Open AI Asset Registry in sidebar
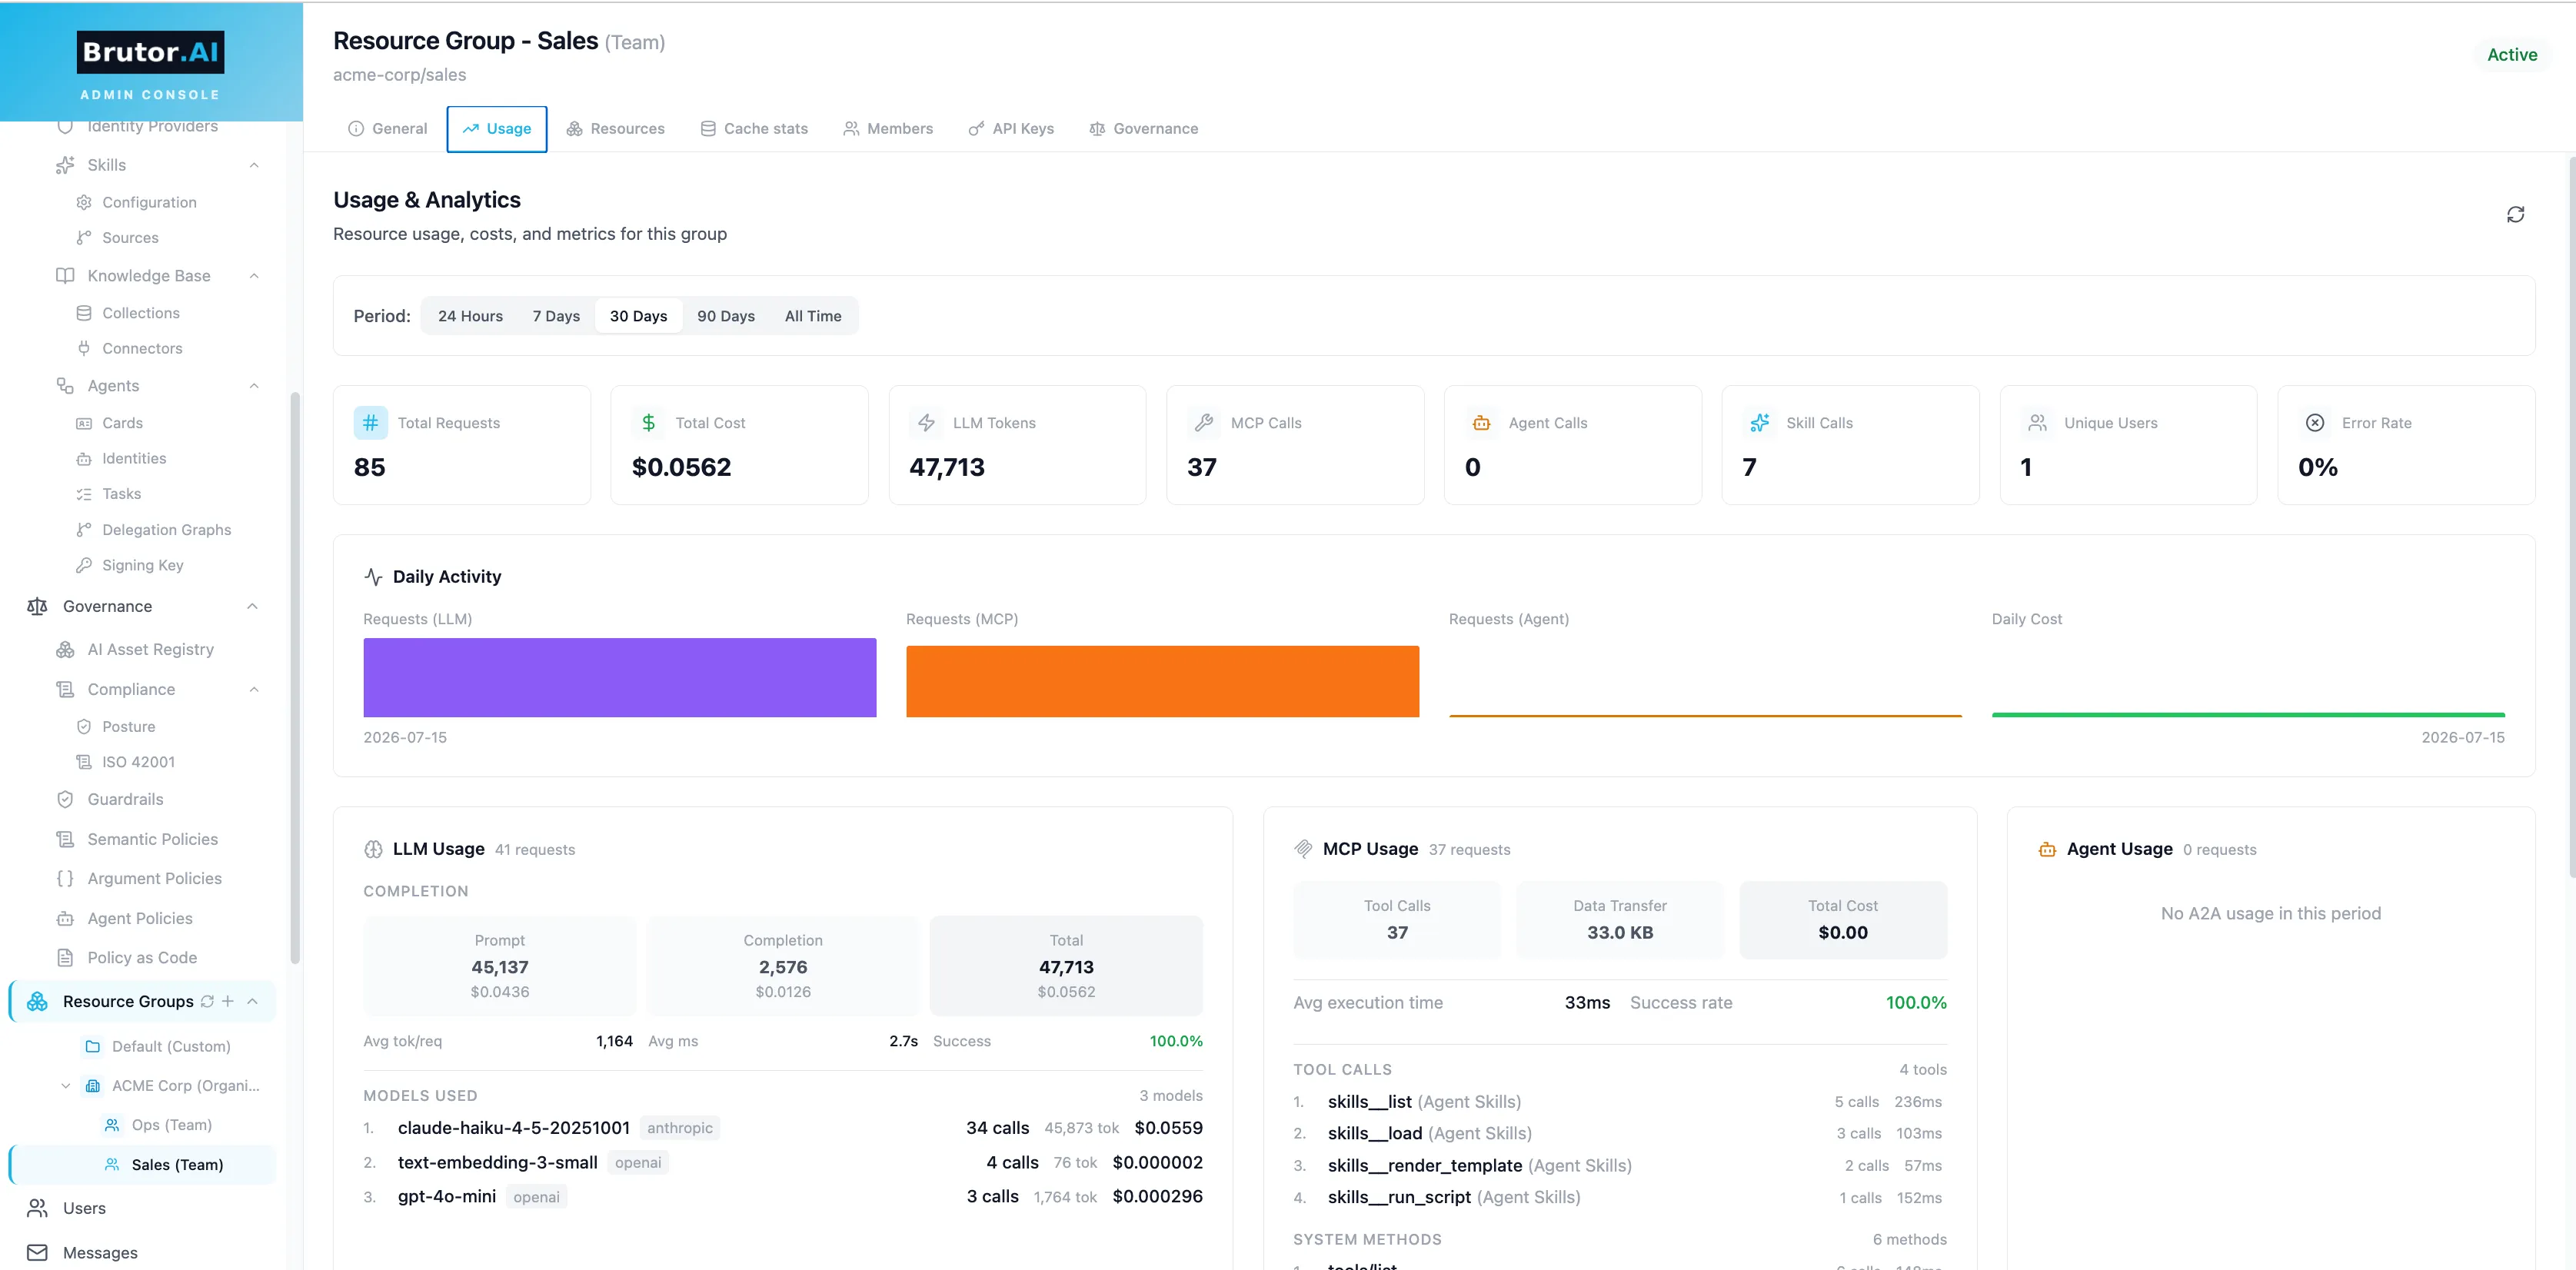Viewport: 2576px width, 1270px height. click(x=150, y=649)
